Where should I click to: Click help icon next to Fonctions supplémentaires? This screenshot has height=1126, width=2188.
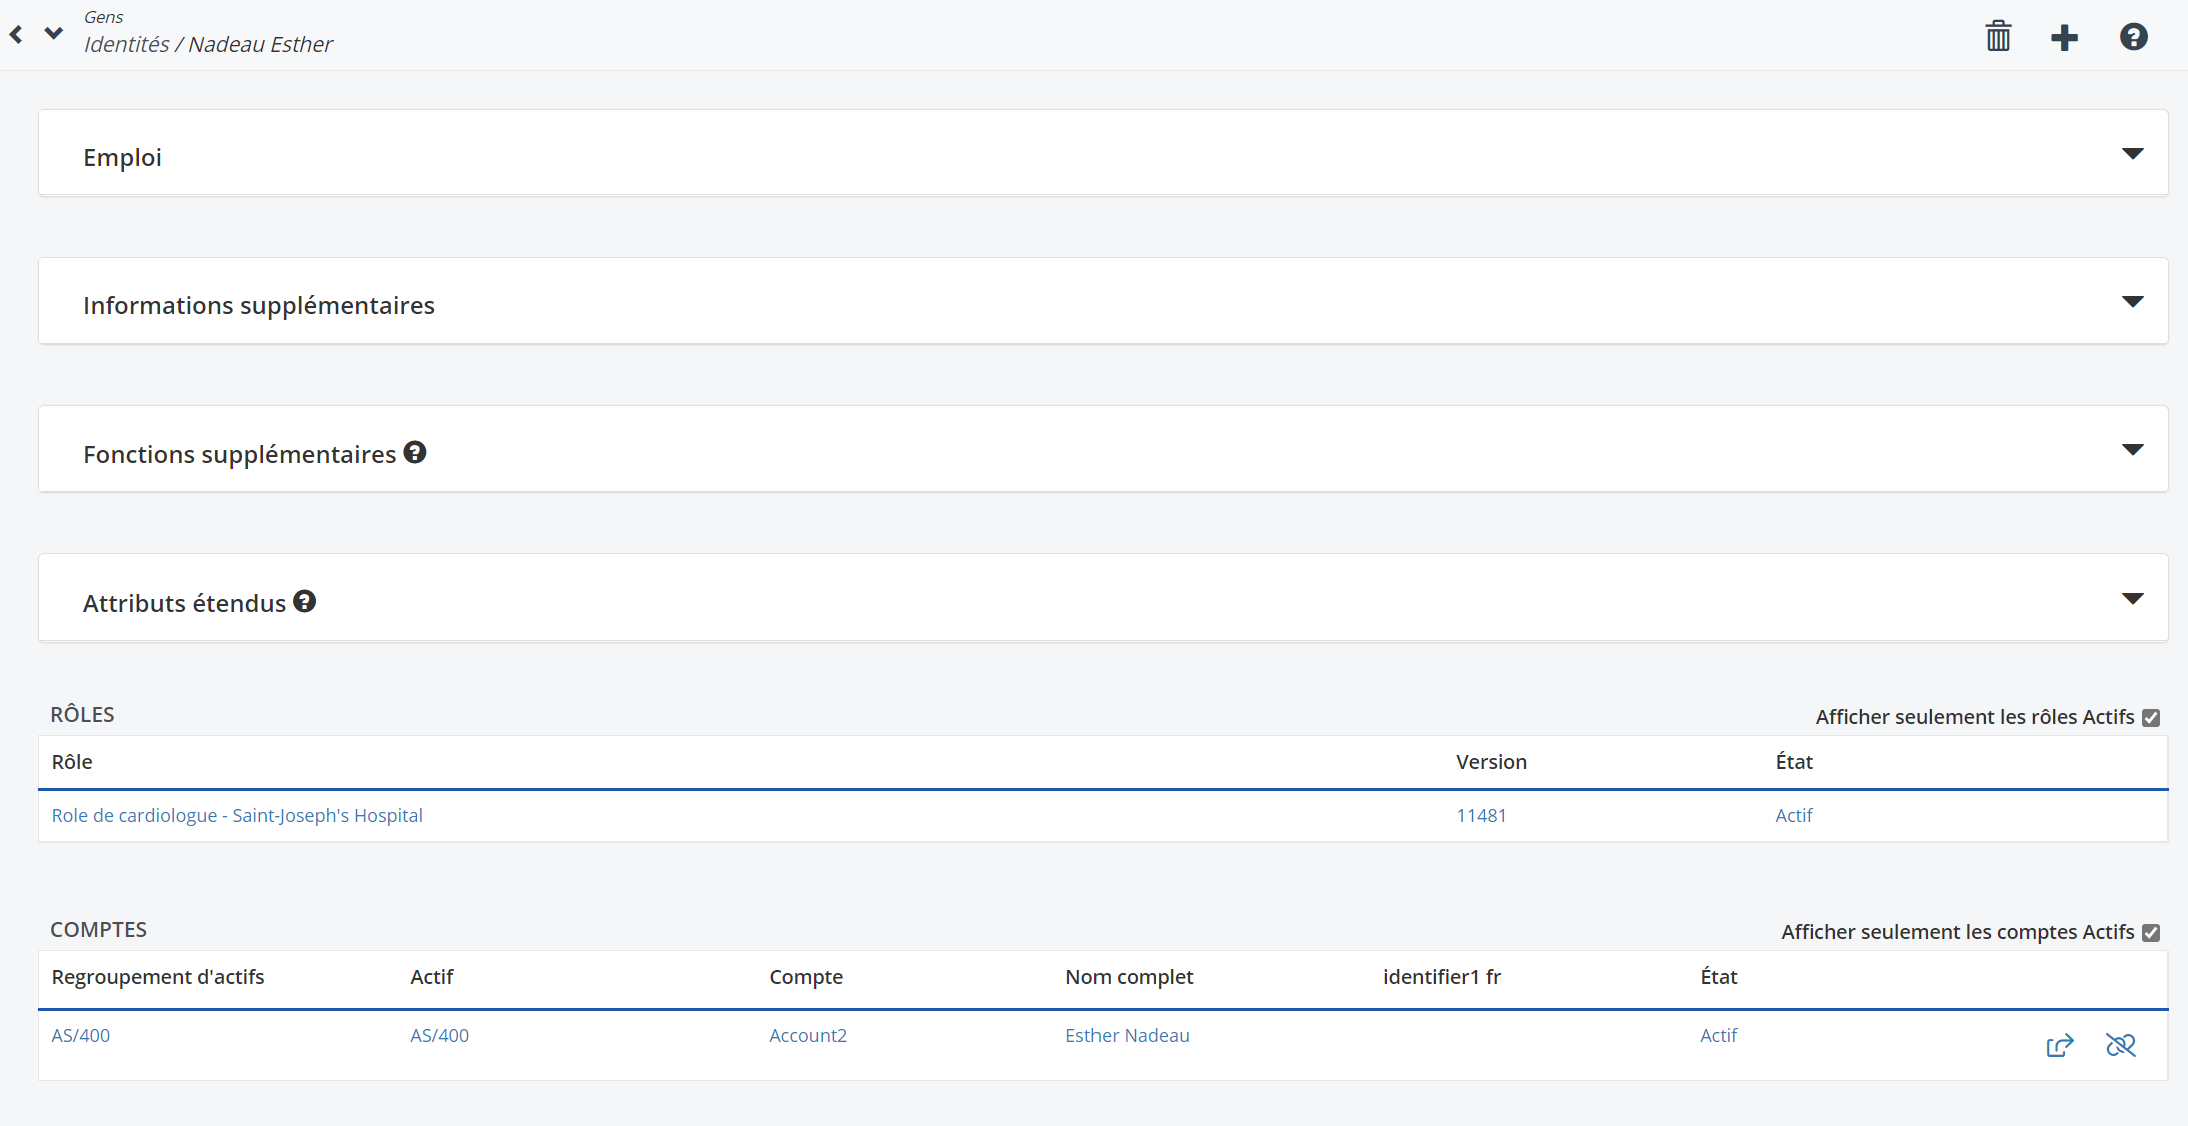pos(415,452)
